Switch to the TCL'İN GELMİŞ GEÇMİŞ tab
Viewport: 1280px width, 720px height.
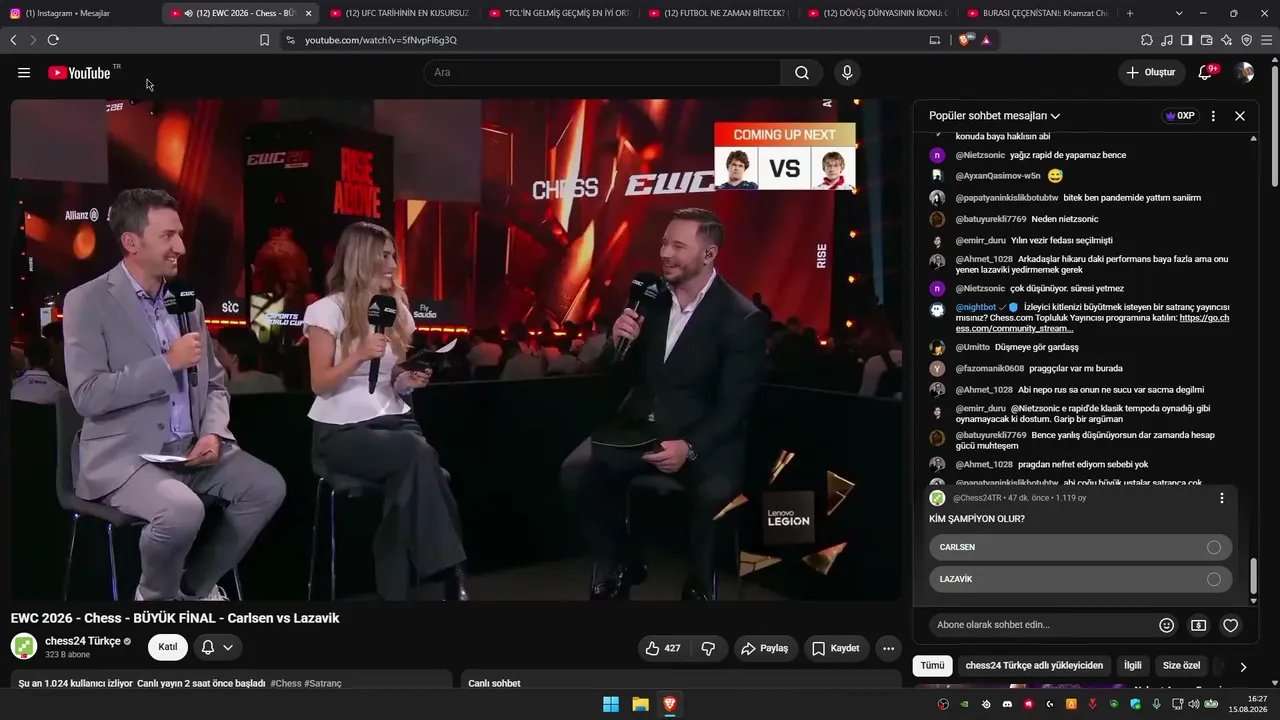560,13
